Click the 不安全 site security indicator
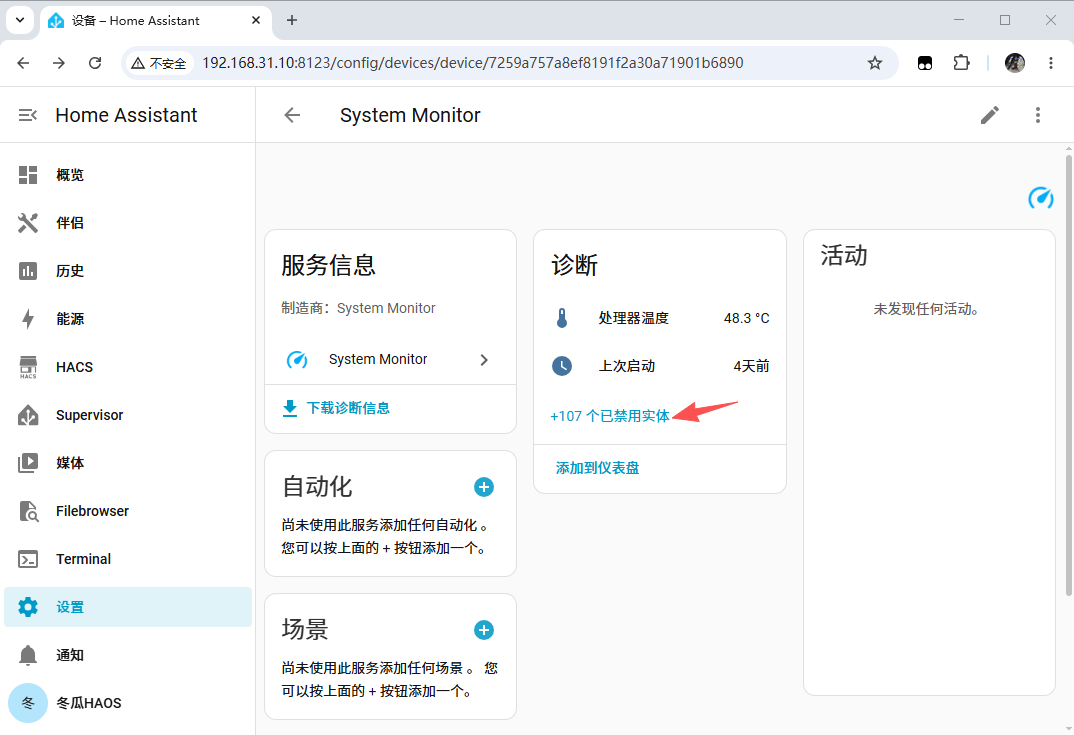Image resolution: width=1074 pixels, height=735 pixels. click(159, 63)
